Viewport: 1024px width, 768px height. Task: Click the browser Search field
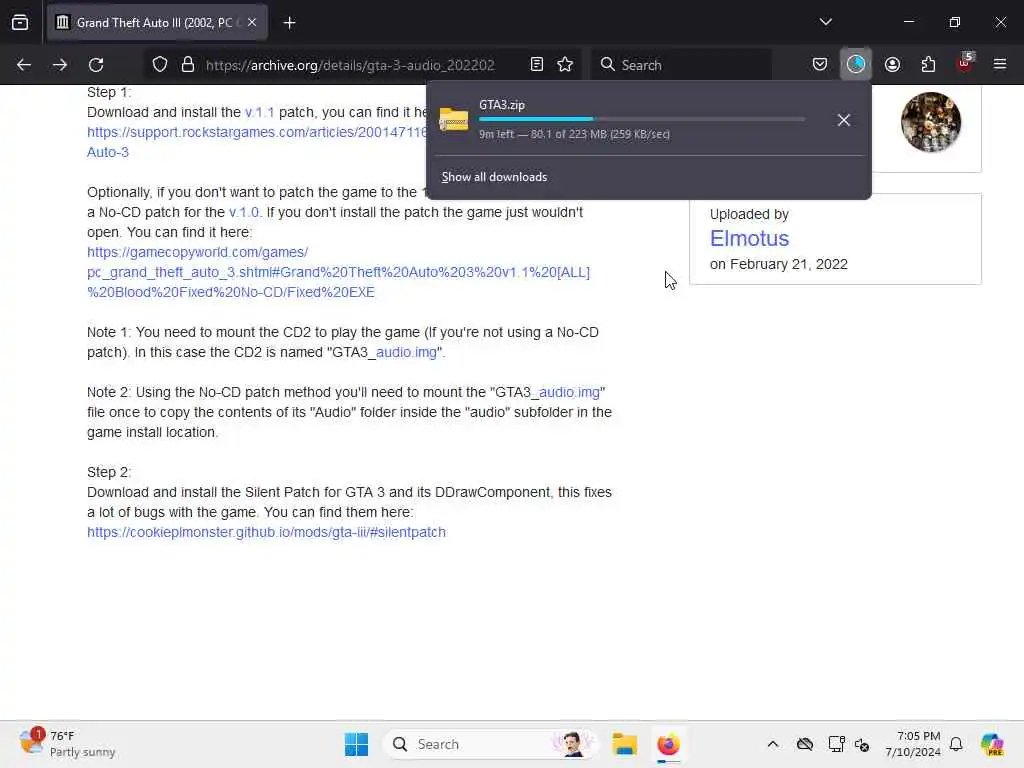coord(681,65)
